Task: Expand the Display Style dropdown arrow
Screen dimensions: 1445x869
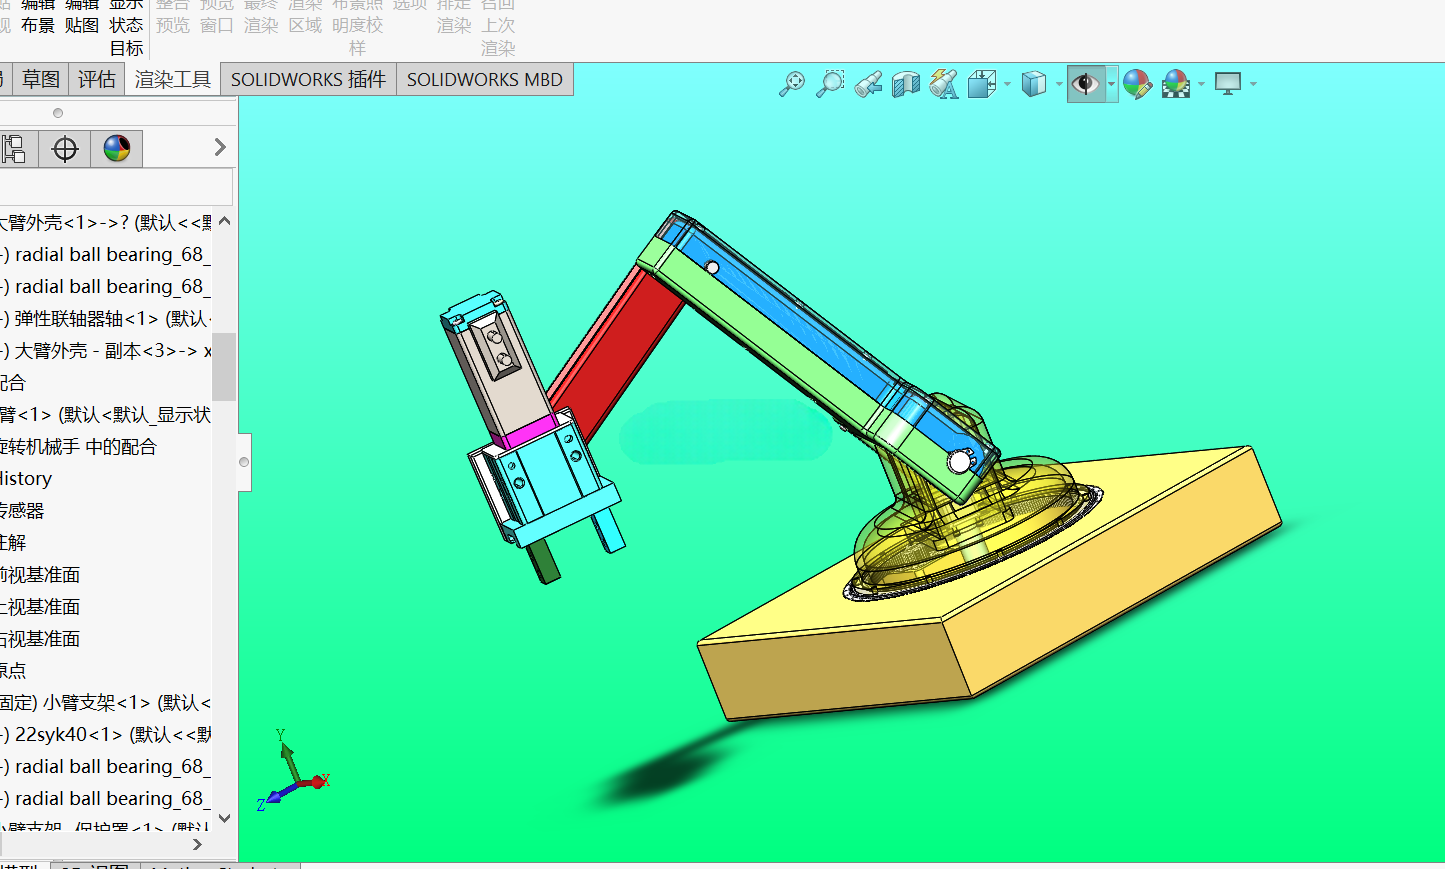Action: 1059,84
